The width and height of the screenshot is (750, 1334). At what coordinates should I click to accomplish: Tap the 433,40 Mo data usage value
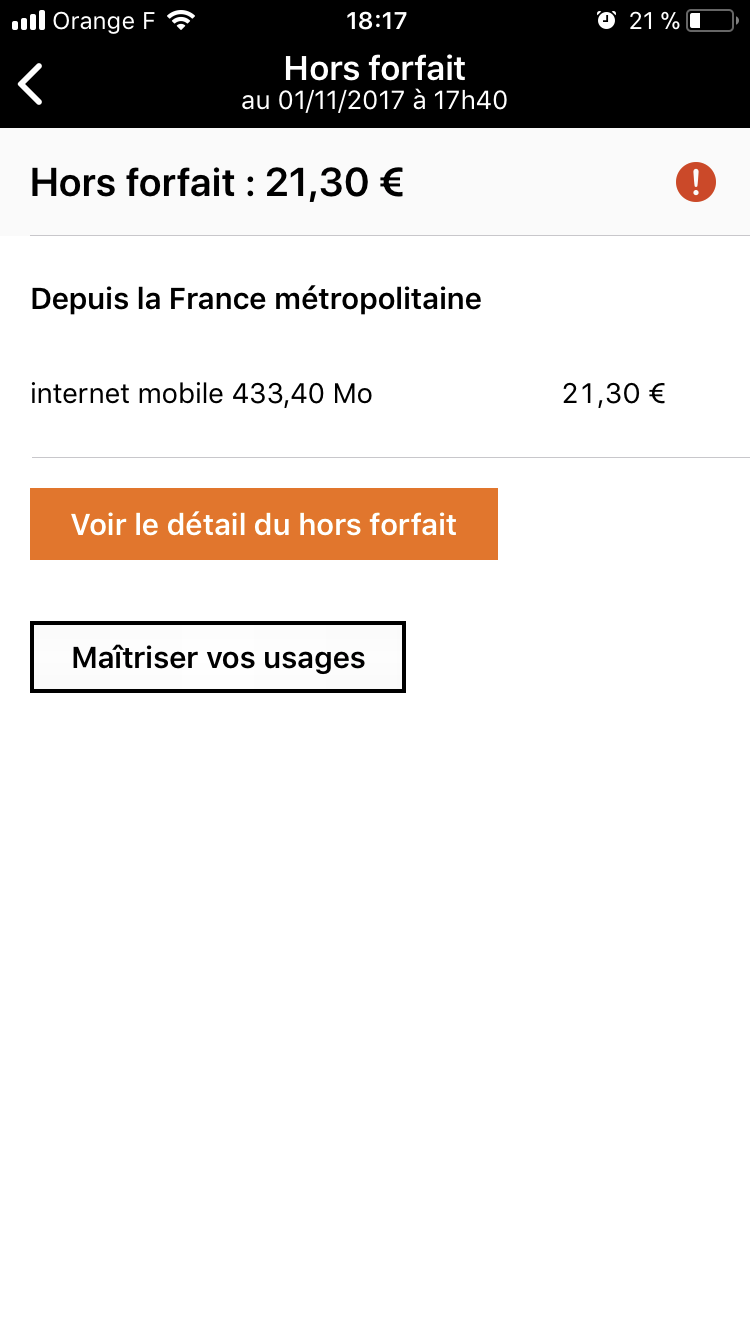coord(302,394)
